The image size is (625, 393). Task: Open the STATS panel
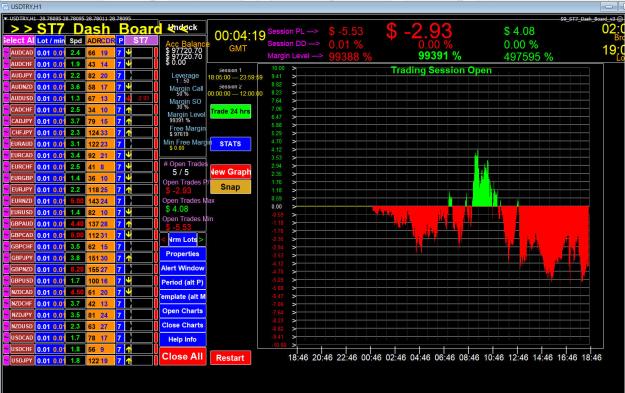230,144
